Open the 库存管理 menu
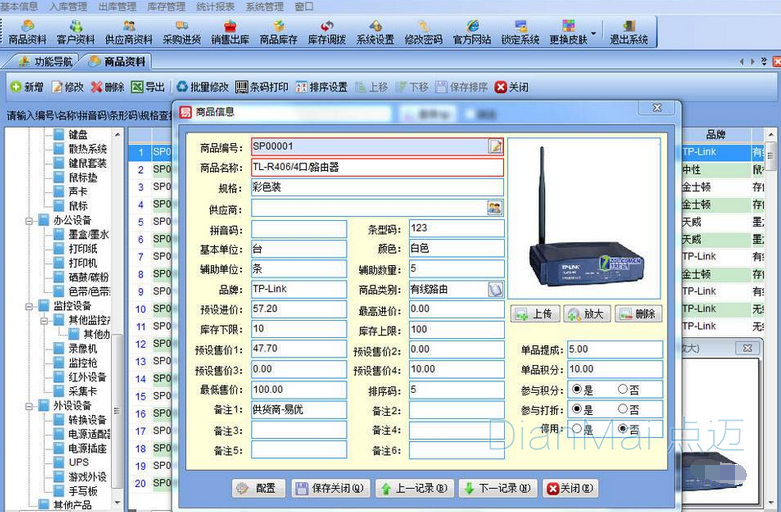The width and height of the screenshot is (781, 512). tap(166, 6)
